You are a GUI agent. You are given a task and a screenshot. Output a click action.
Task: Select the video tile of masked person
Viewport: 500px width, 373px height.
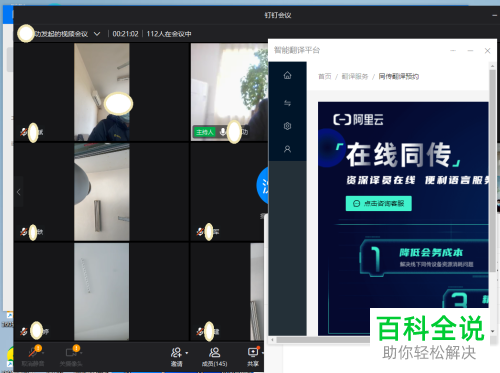click(x=102, y=92)
